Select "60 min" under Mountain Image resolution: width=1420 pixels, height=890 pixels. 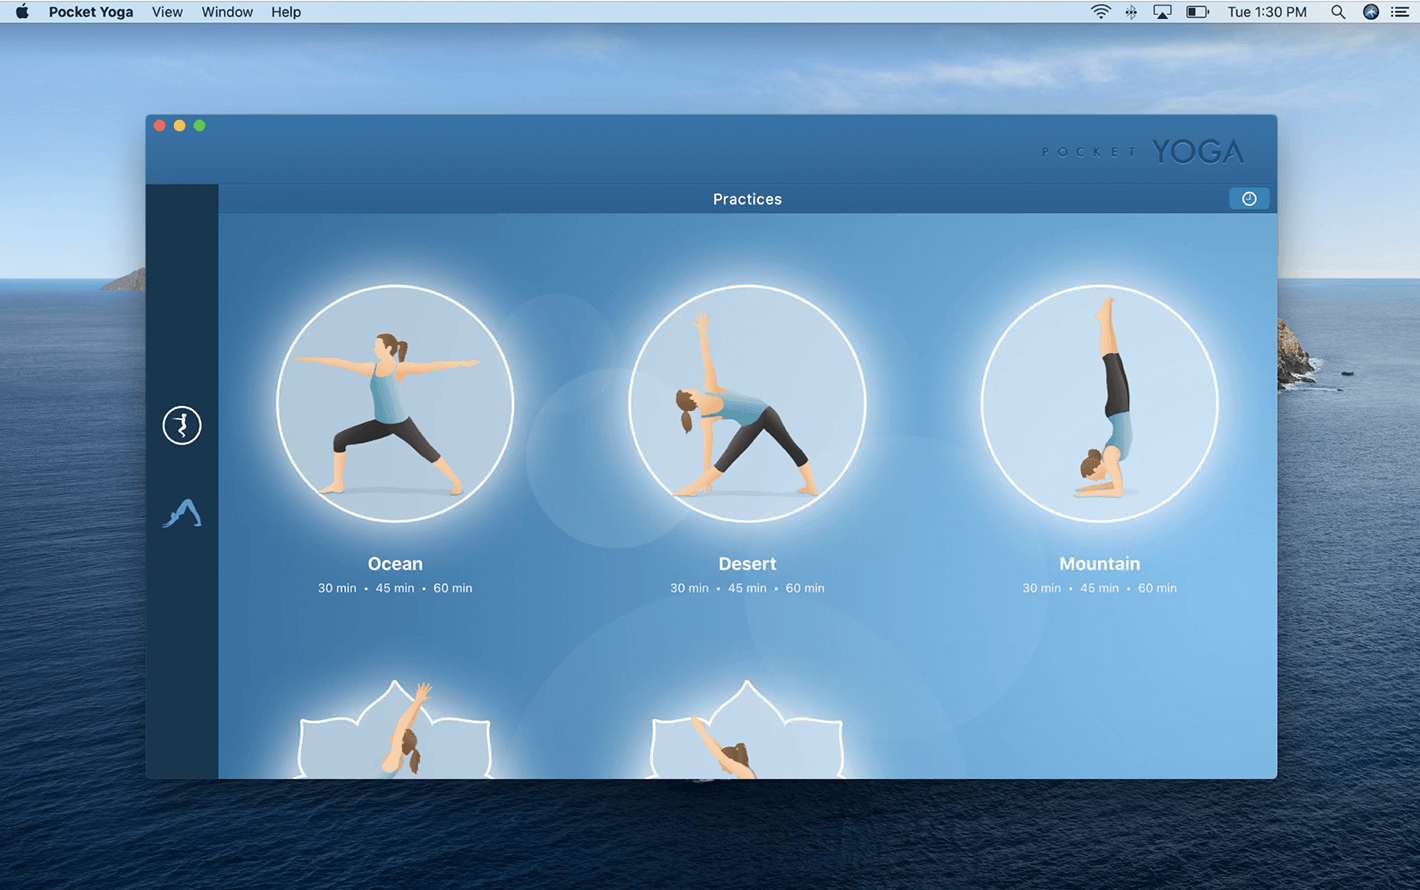coord(1157,588)
